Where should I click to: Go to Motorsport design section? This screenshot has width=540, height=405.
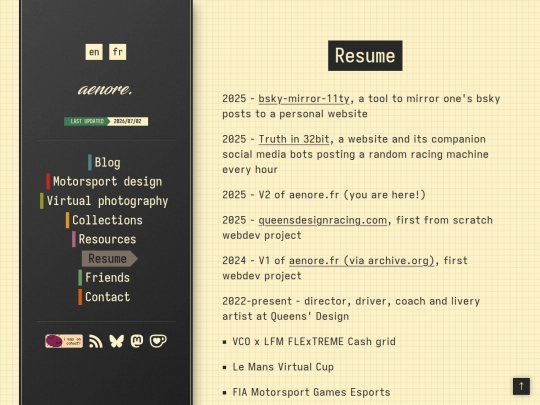point(104,181)
